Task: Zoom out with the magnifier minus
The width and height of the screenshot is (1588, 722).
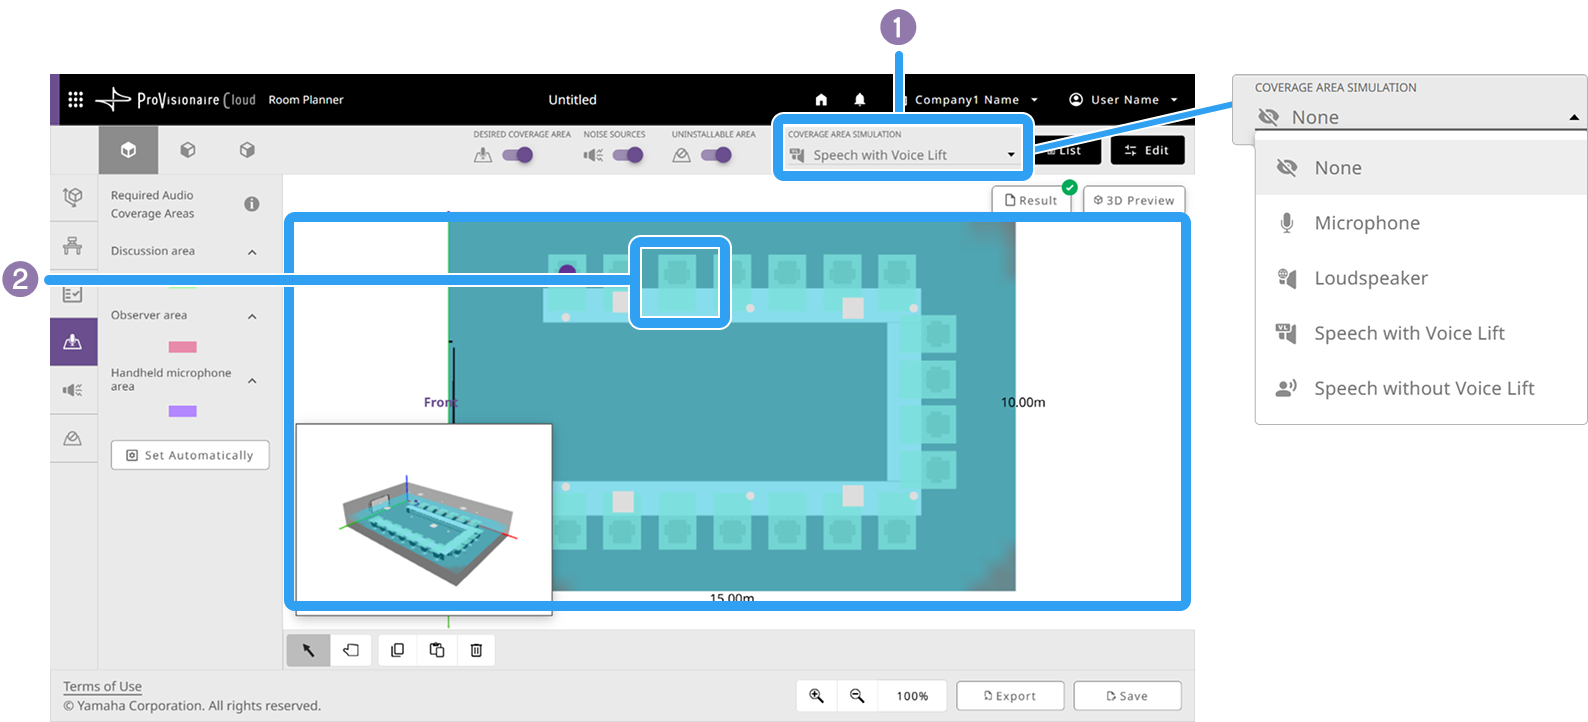Action: (857, 696)
